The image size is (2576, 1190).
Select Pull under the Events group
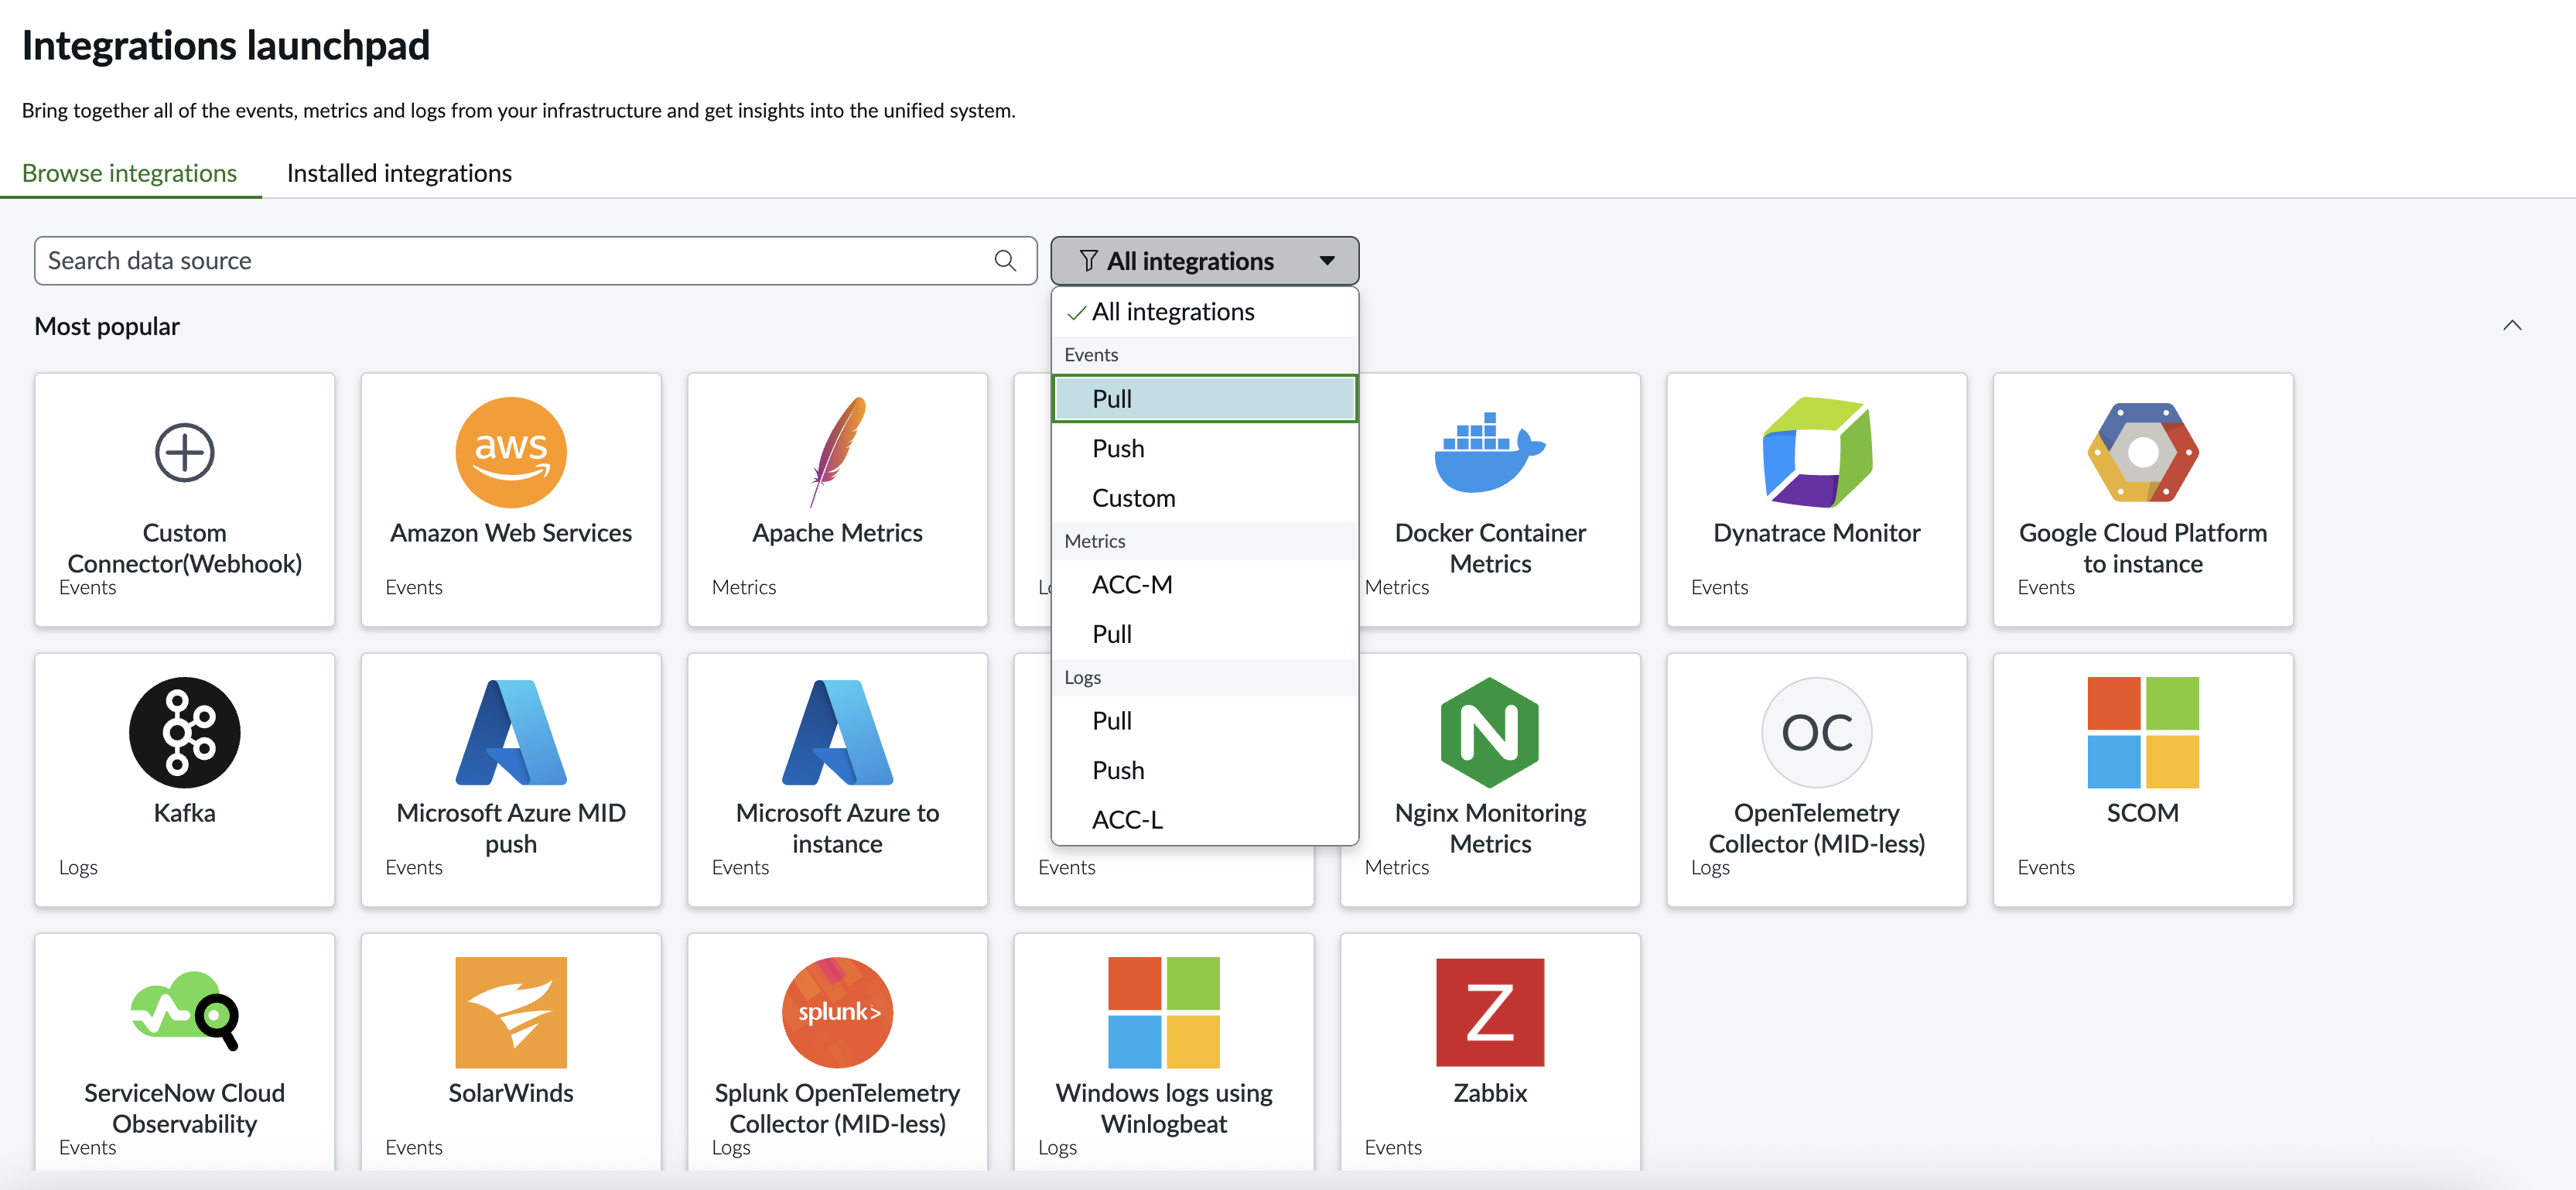[1205, 399]
